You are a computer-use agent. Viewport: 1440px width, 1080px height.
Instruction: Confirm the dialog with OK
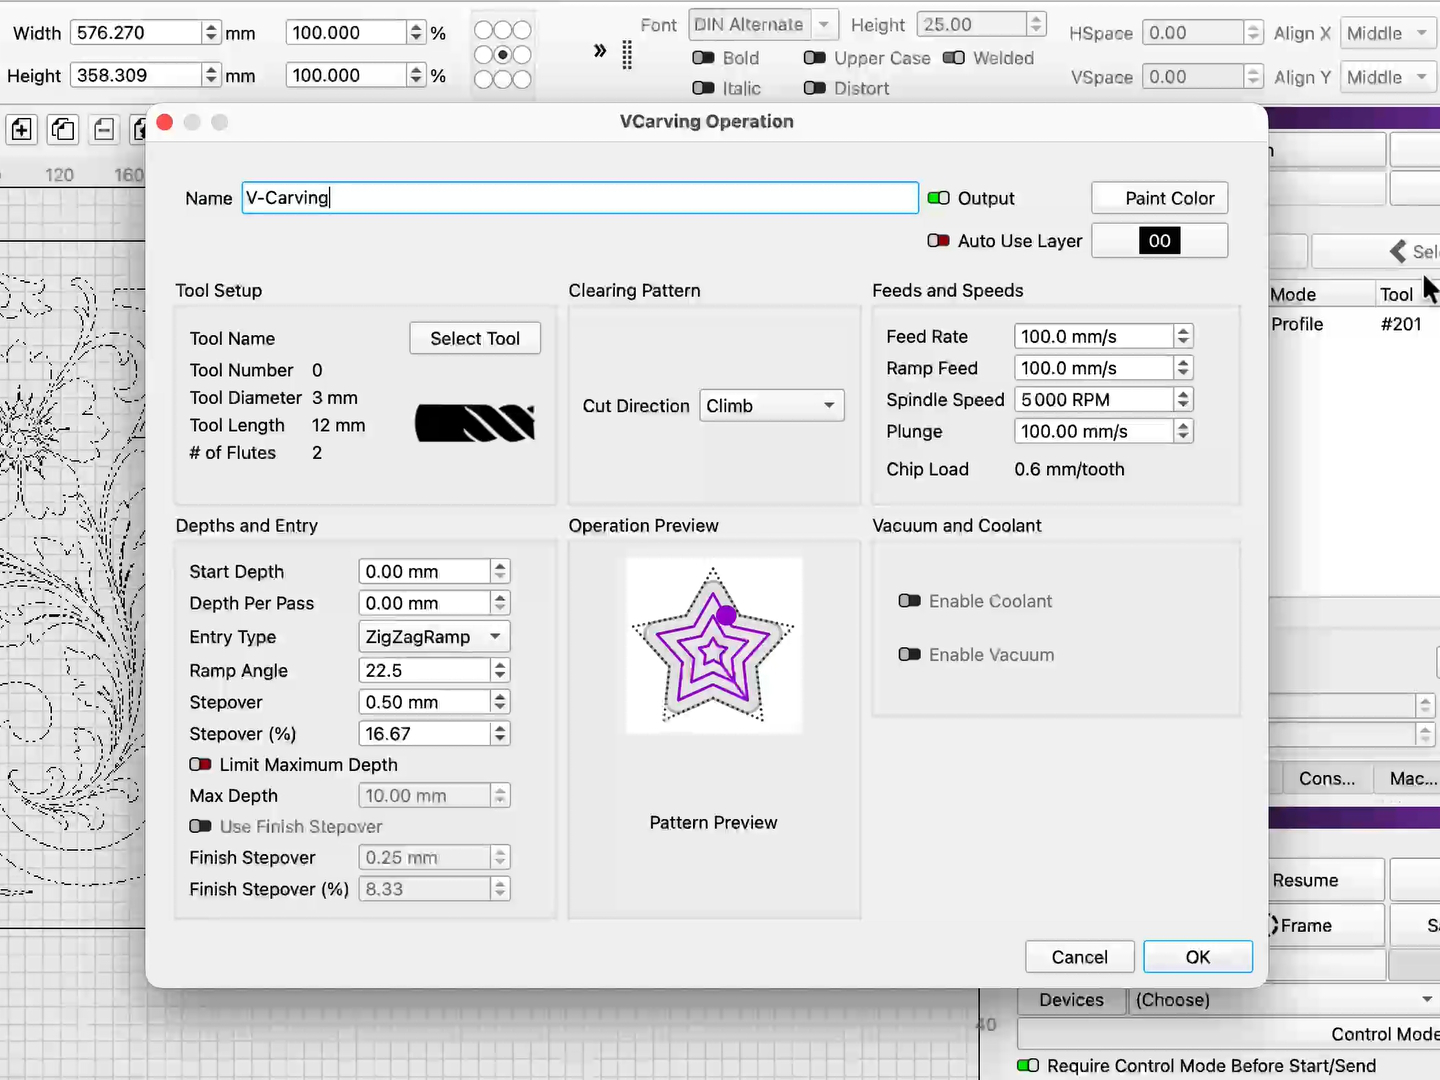1198,957
